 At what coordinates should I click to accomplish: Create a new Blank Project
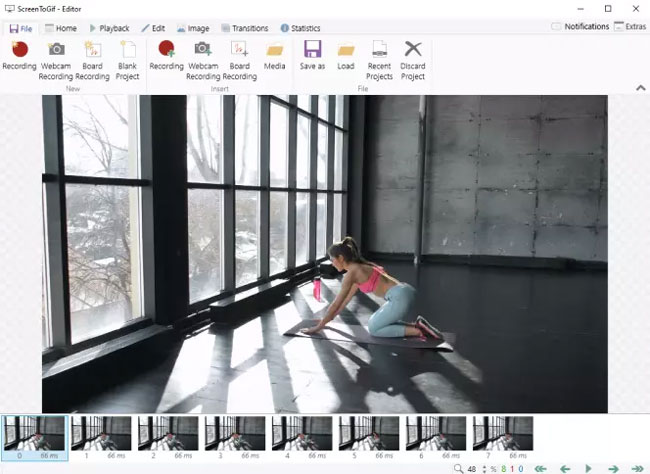[x=127, y=61]
